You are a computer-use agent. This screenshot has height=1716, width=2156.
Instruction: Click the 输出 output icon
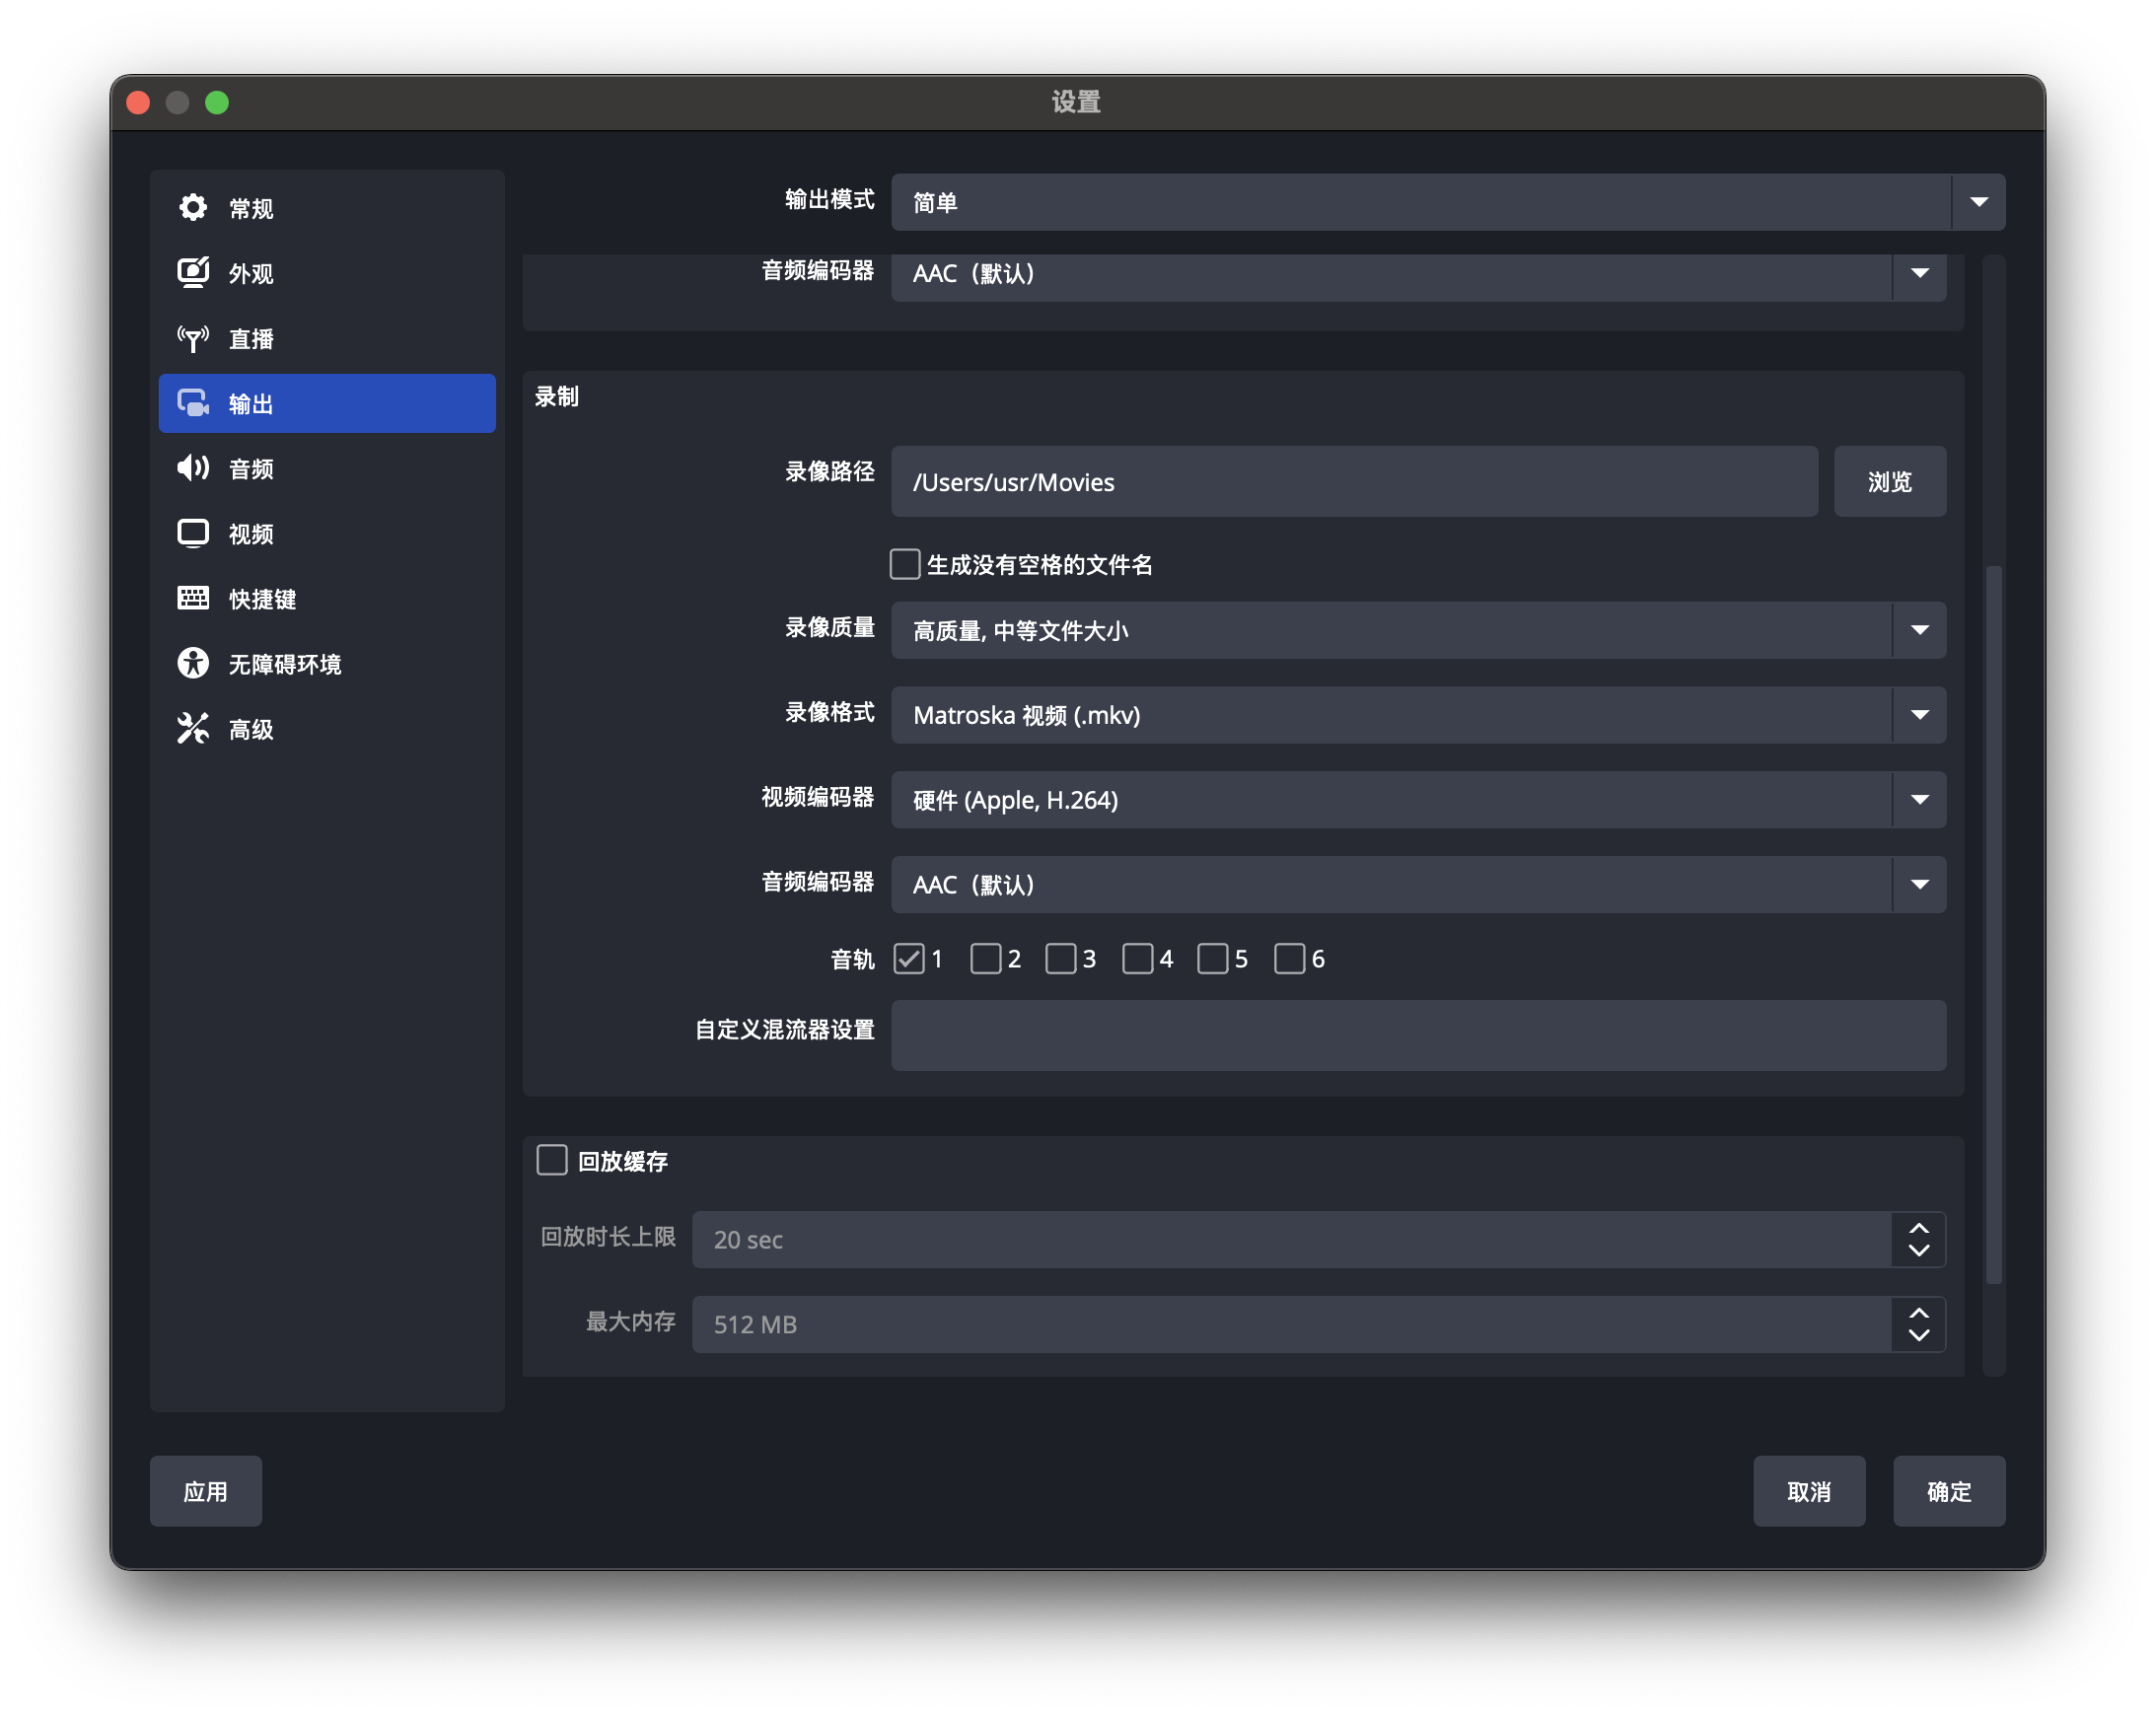(193, 403)
